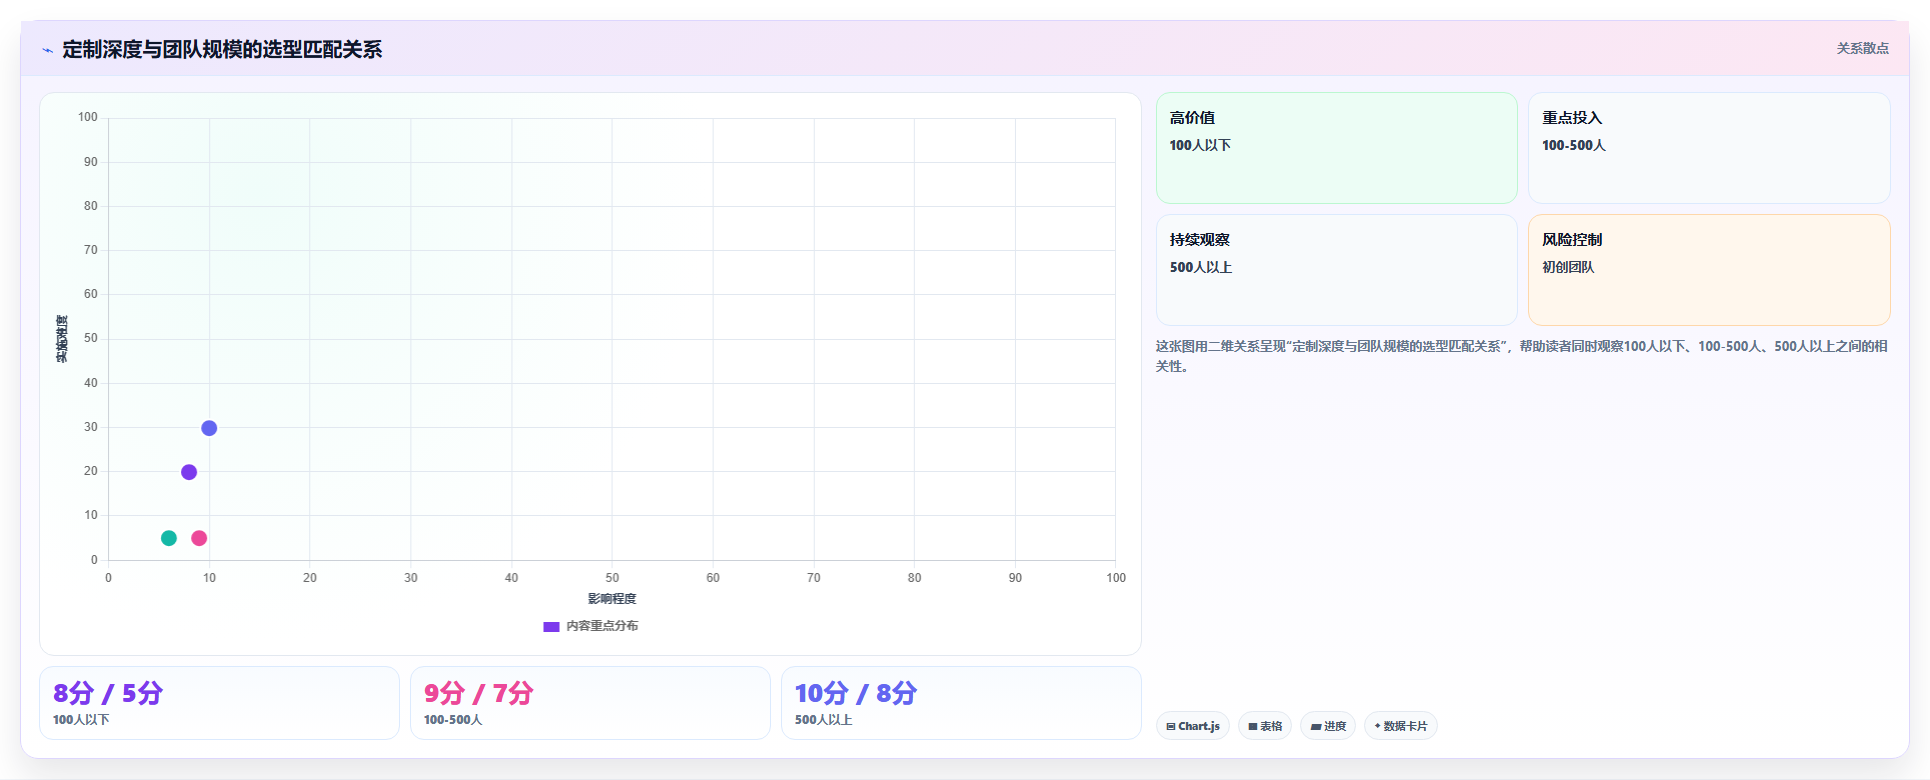Screen dimensions: 1930x780
Task: Click the 关系散点 label in the header
Action: pos(1862,48)
